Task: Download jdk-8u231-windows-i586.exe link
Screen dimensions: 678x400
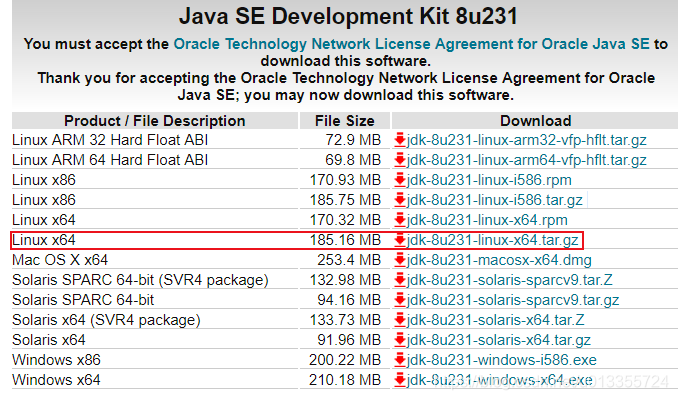Action: pyautogui.click(x=502, y=360)
